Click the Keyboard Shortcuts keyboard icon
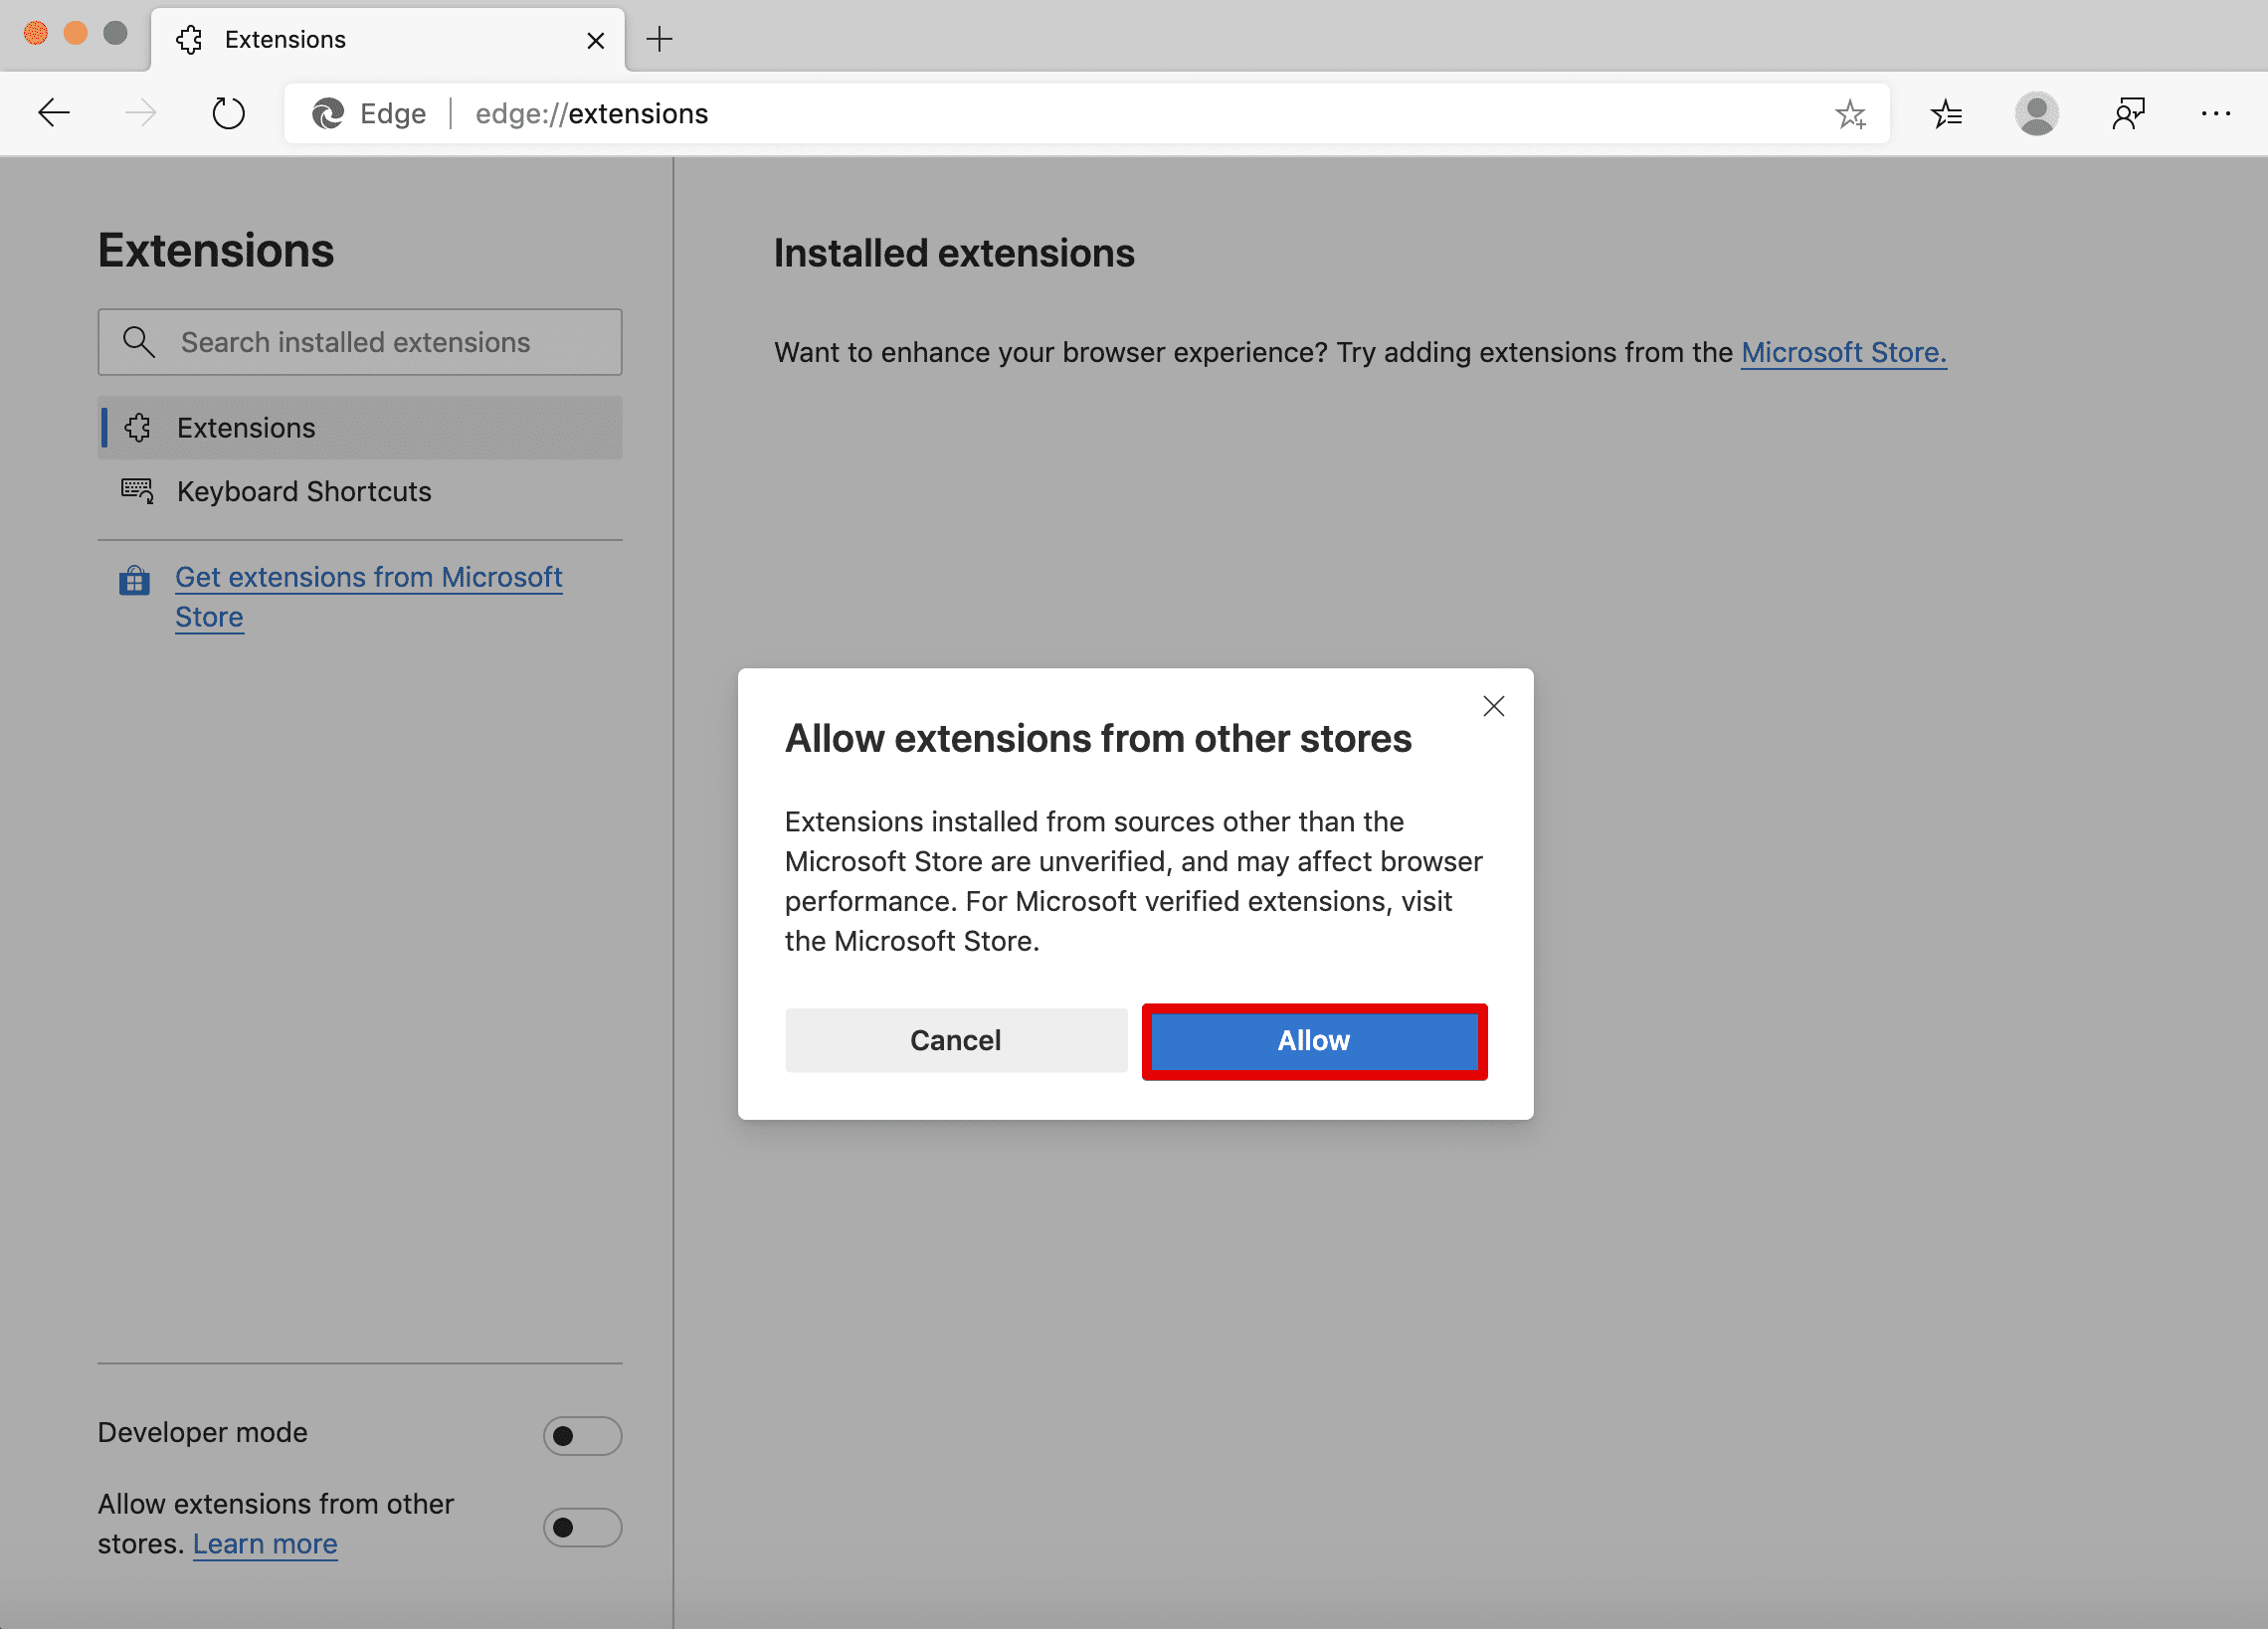Screen dimensions: 2268x1629 tap(137, 491)
